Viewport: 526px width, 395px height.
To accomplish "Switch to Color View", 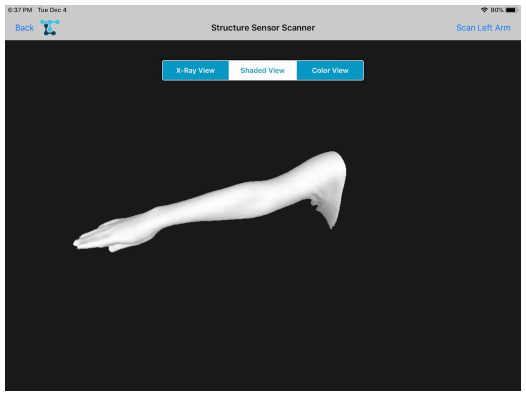I will point(330,70).
